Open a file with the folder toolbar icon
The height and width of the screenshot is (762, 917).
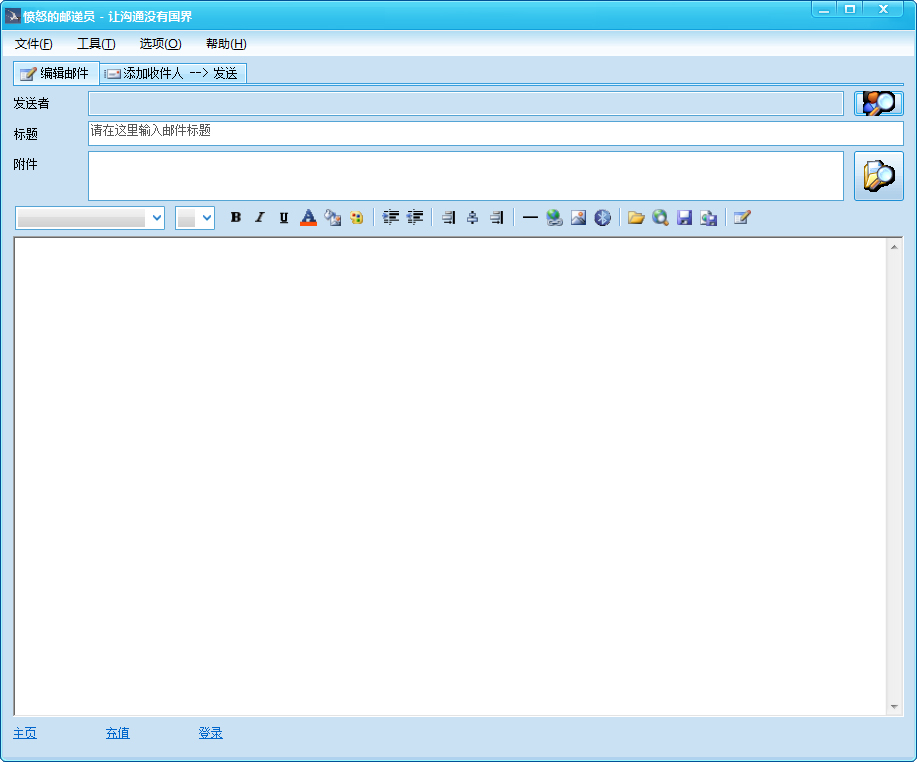637,217
